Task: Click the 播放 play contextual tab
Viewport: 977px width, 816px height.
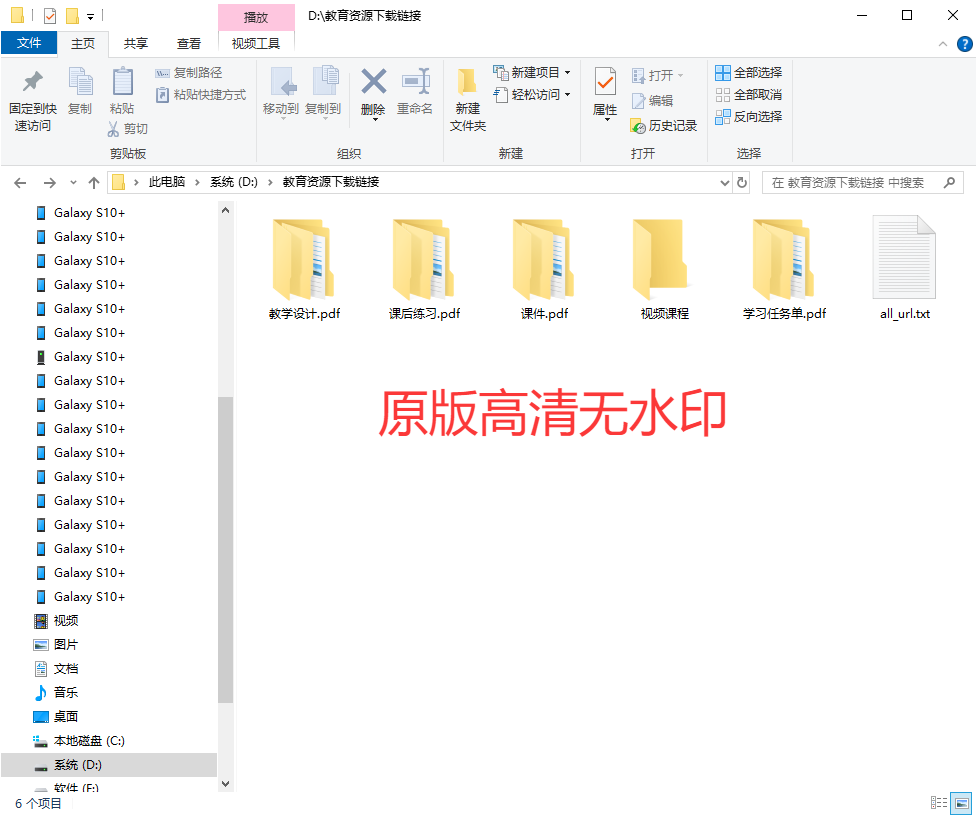Action: point(256,17)
